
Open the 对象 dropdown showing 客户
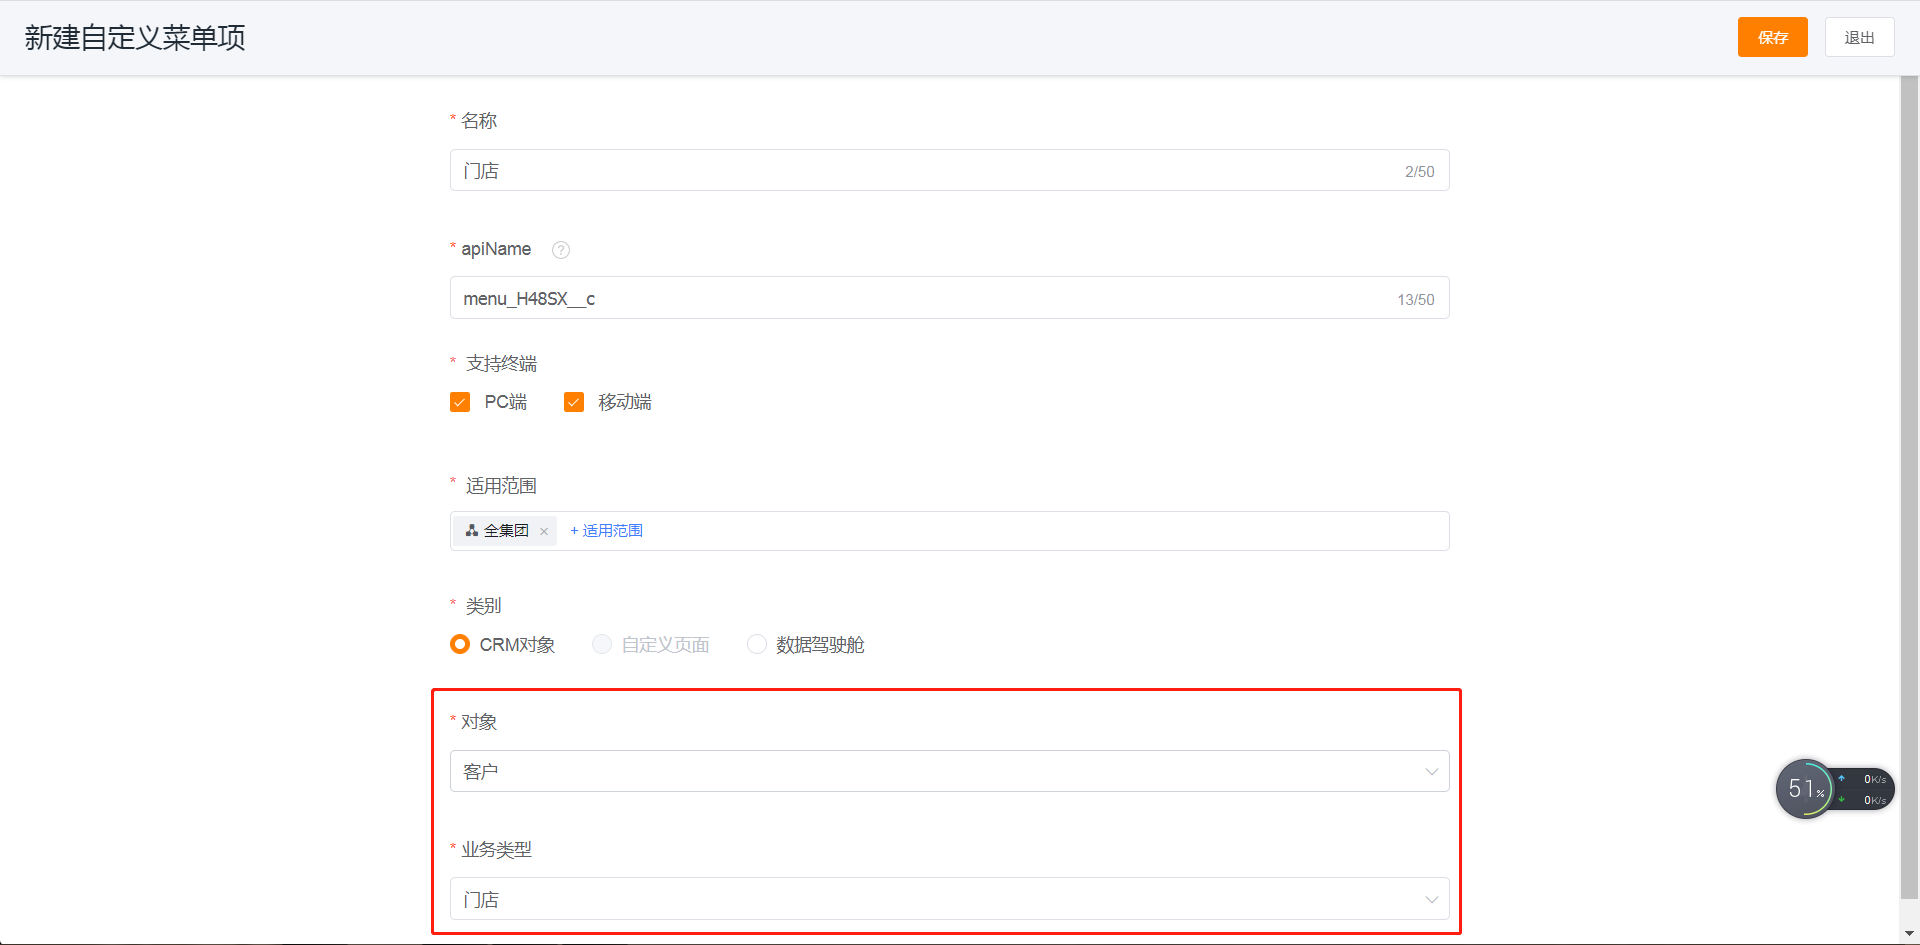949,771
